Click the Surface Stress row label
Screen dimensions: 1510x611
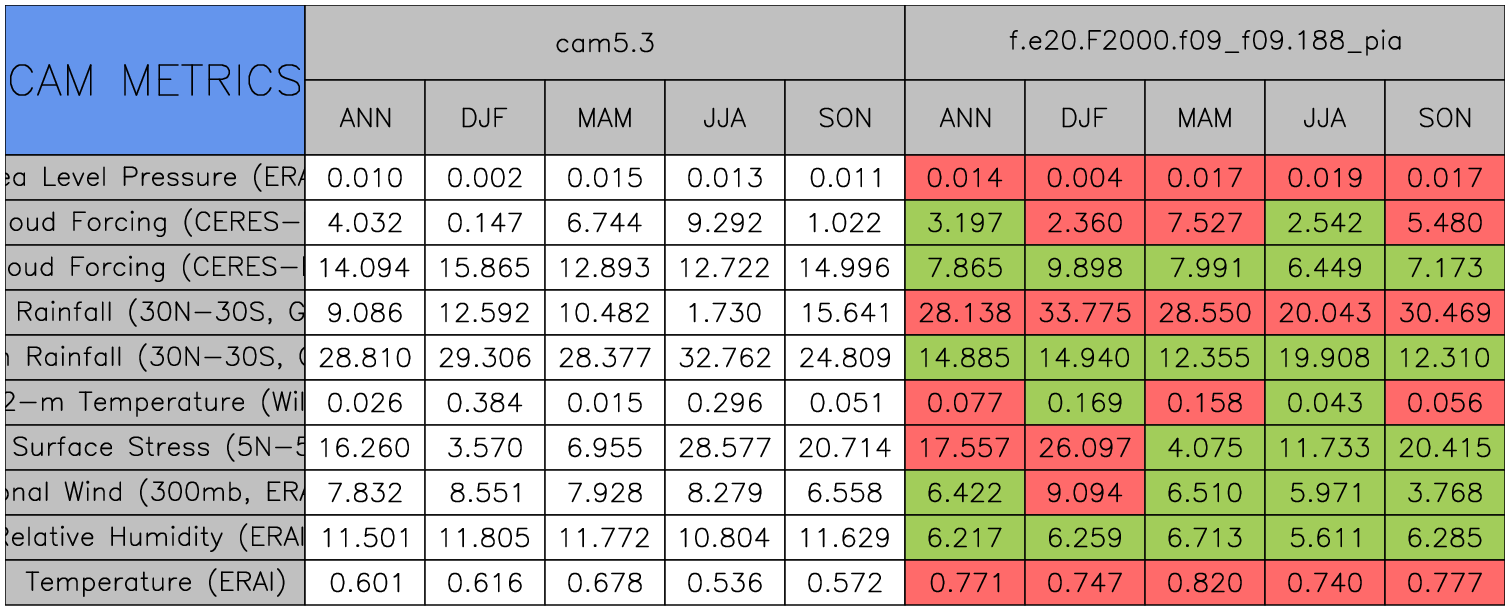pos(155,447)
